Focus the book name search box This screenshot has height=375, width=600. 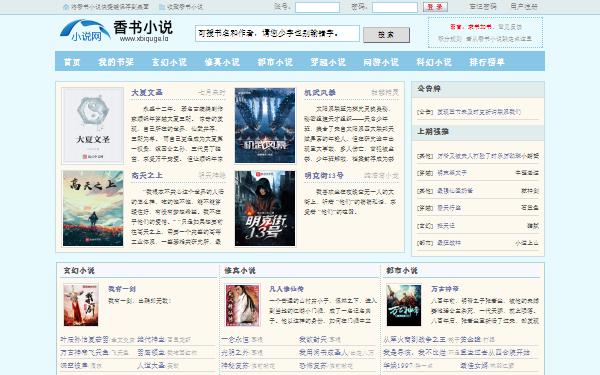pyautogui.click(x=277, y=34)
